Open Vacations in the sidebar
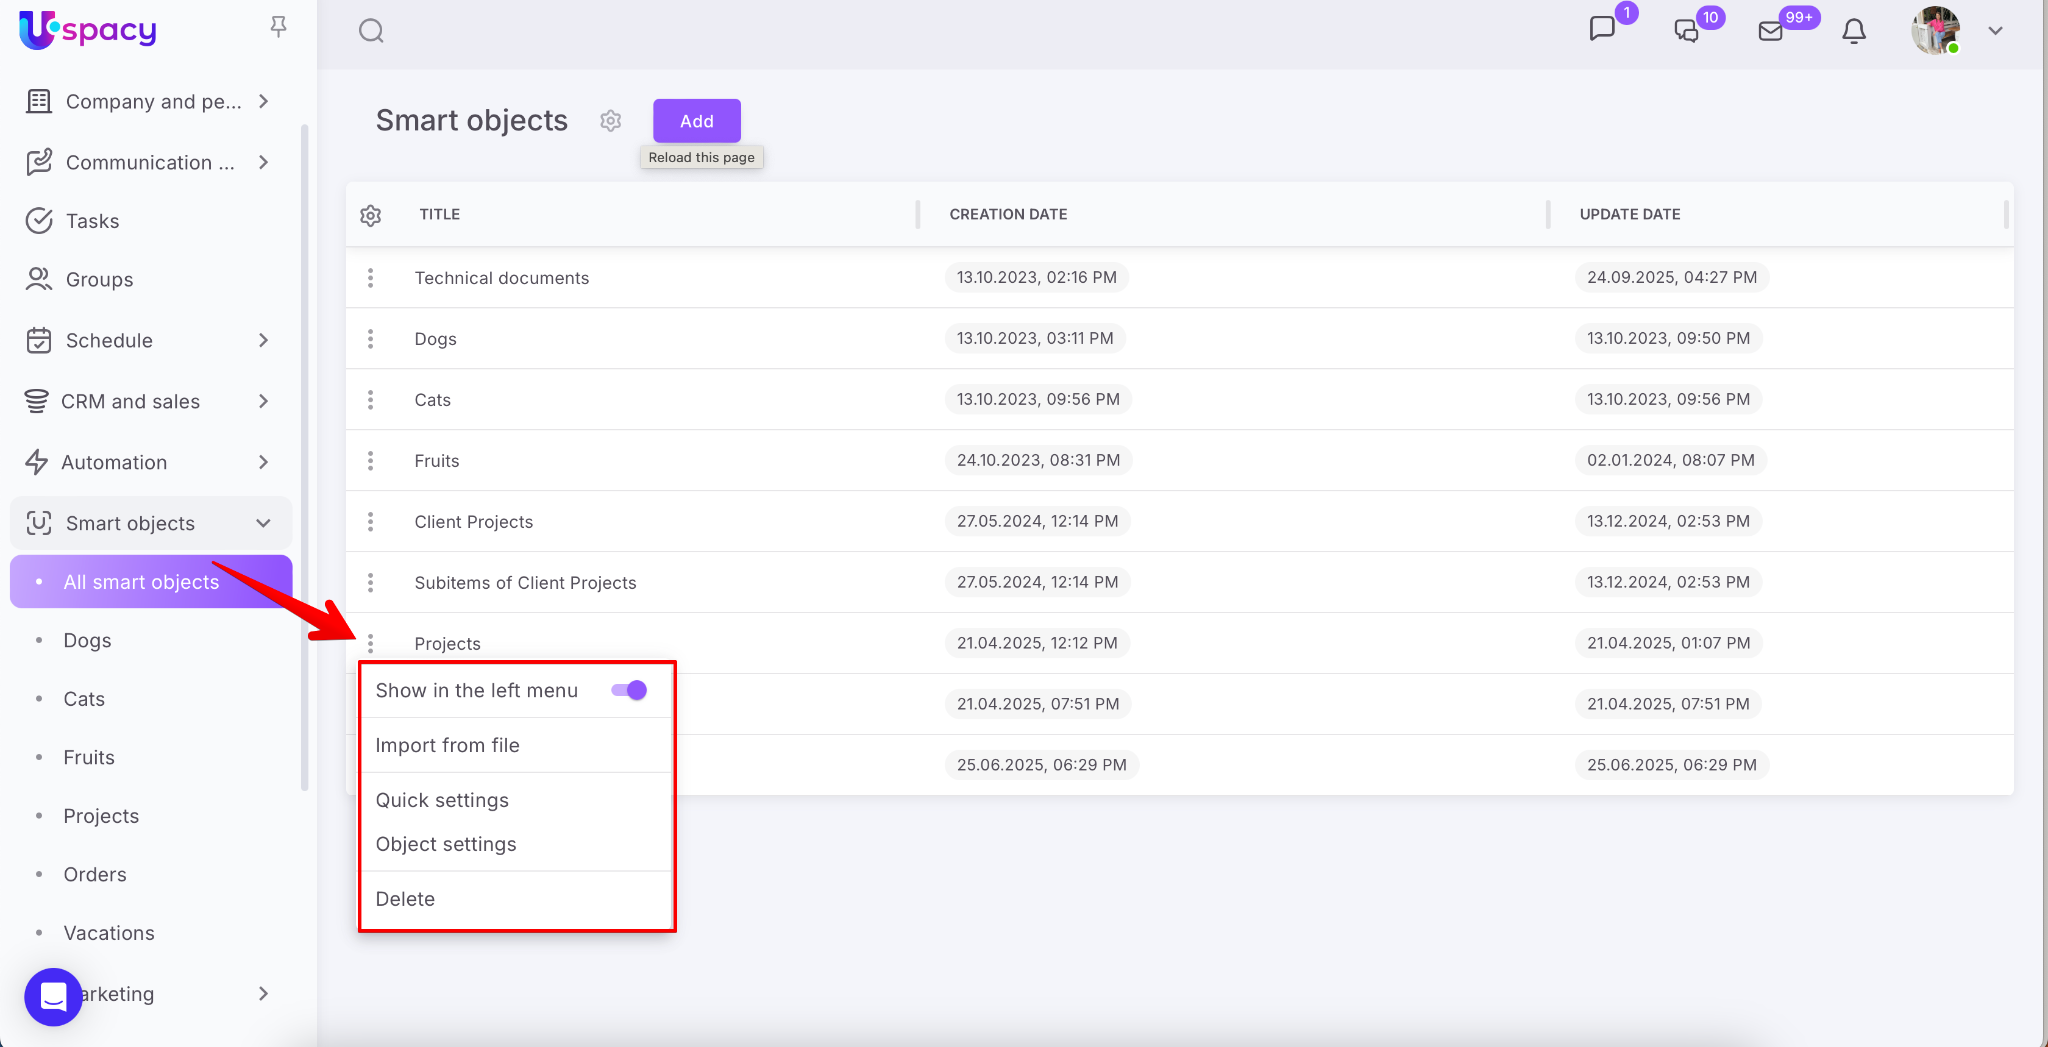Viewport: 2048px width, 1047px height. (109, 933)
